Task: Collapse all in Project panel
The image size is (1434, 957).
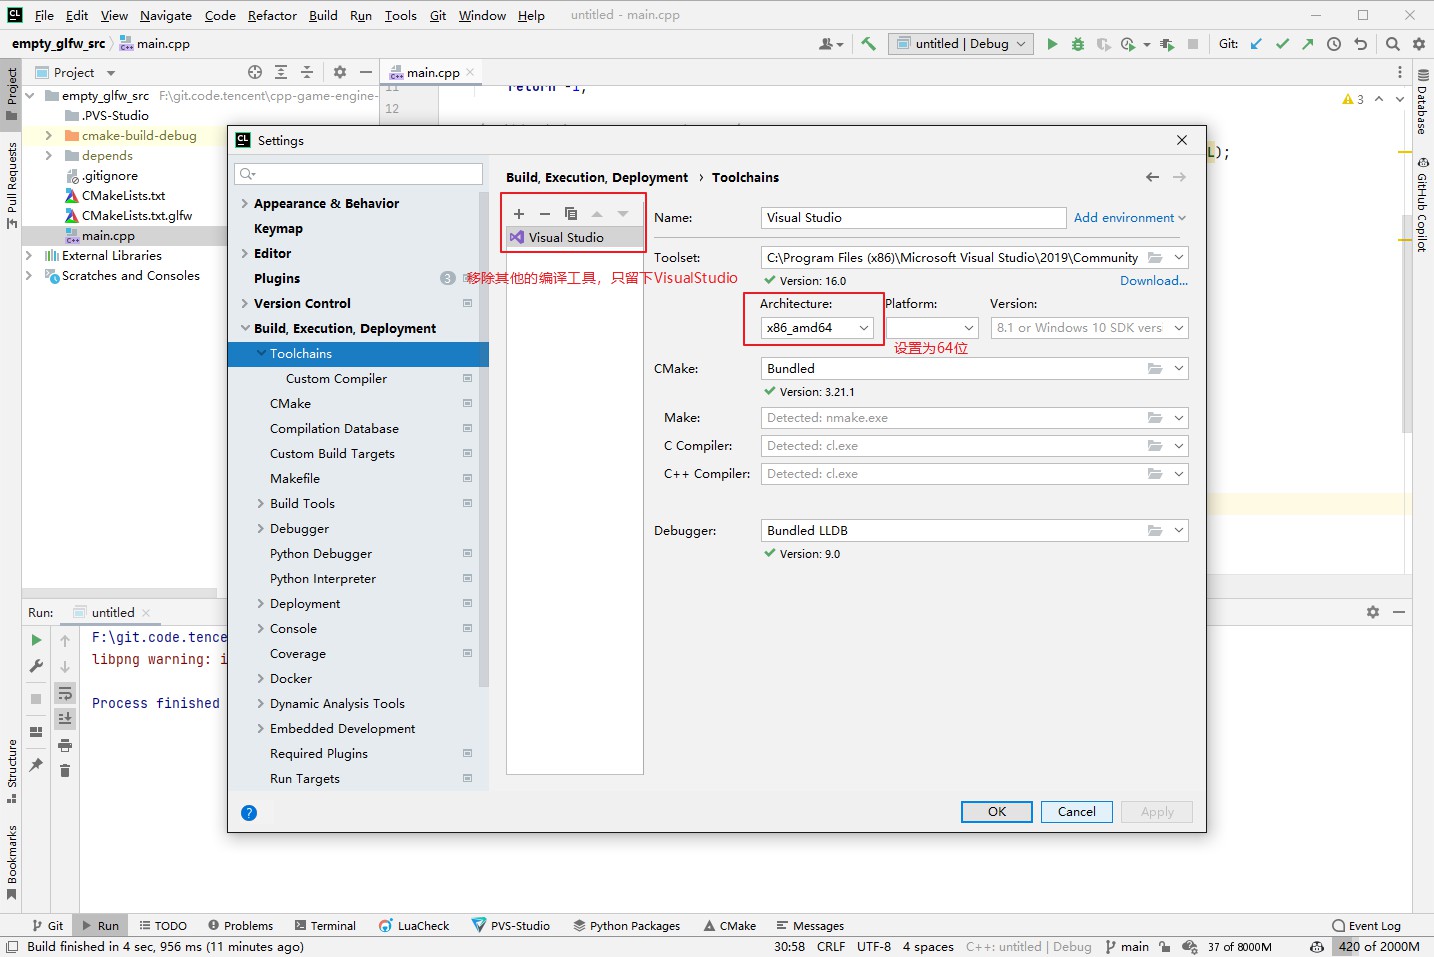Action: coord(307,72)
